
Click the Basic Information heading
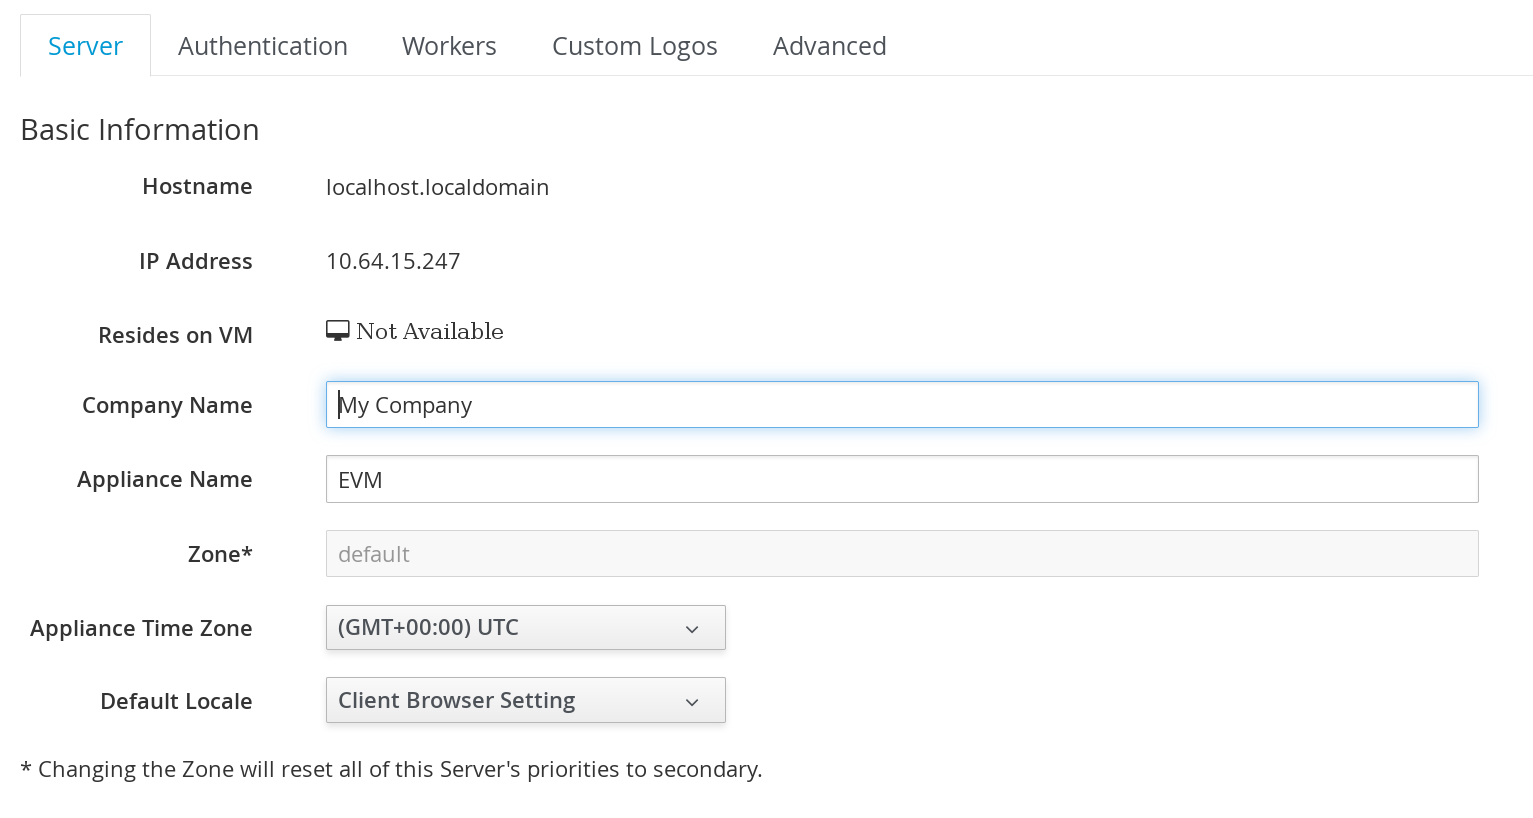click(140, 130)
